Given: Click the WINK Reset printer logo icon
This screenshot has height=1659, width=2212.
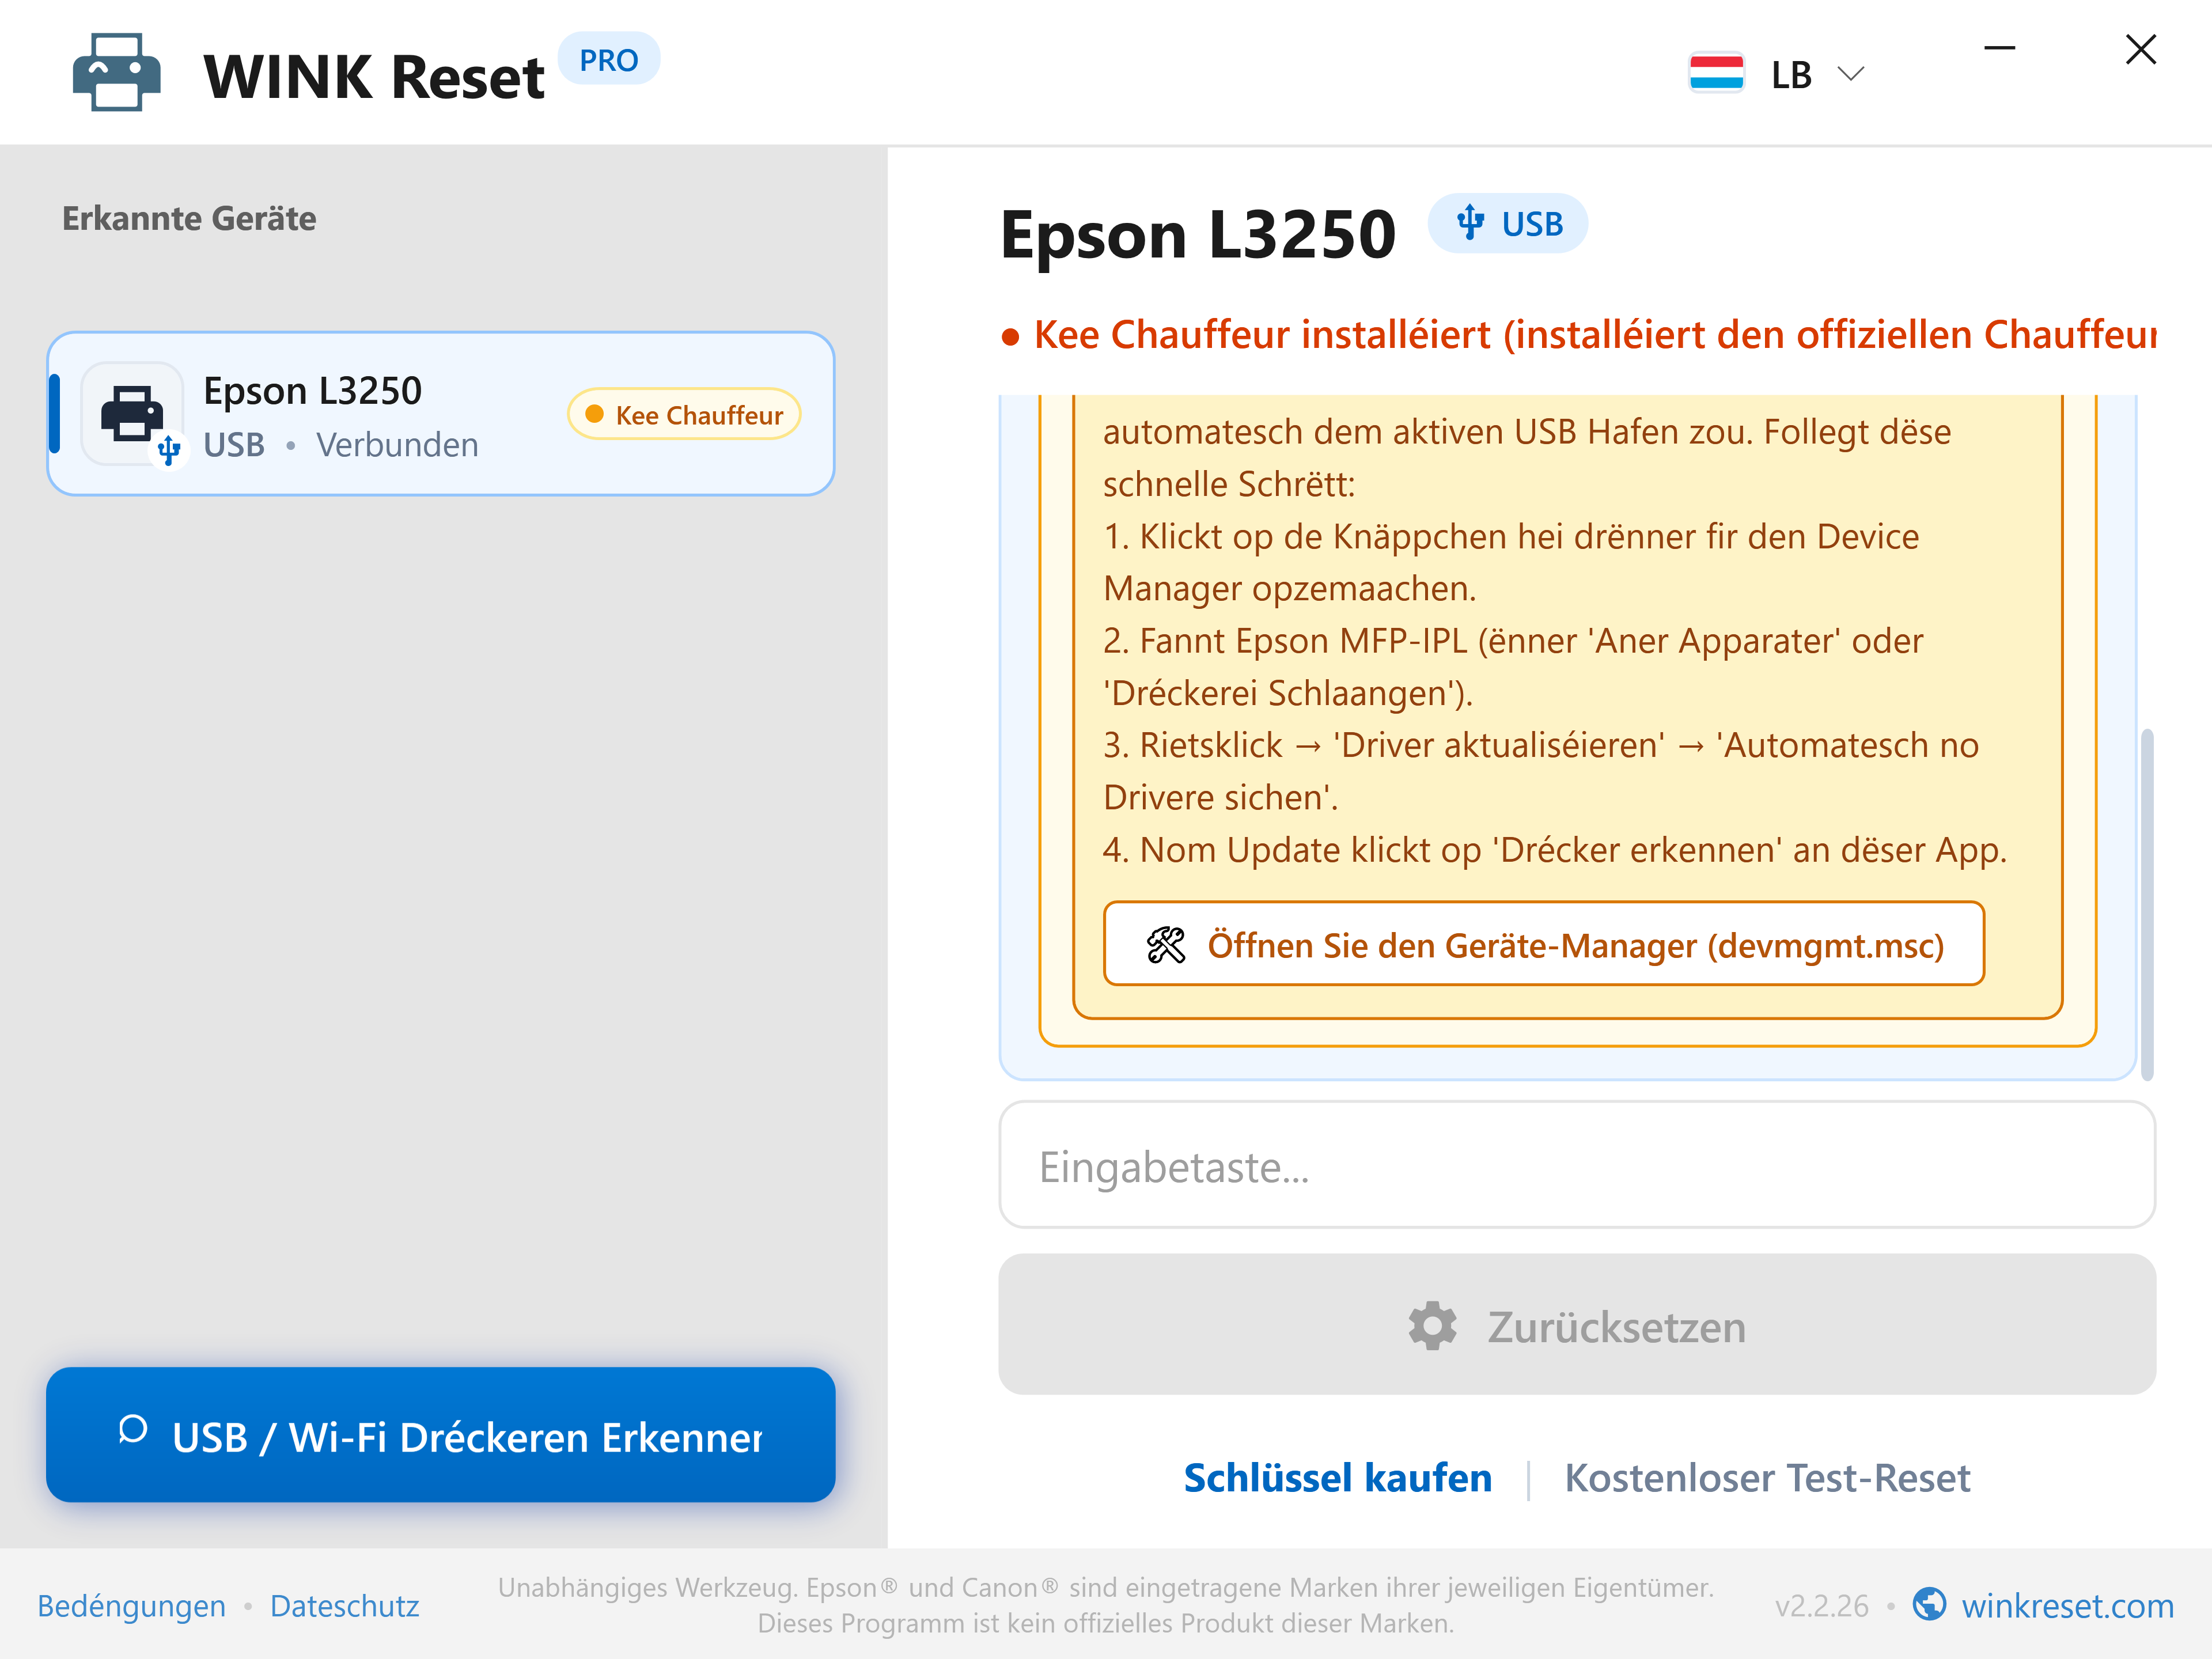Looking at the screenshot, I should coord(116,73).
